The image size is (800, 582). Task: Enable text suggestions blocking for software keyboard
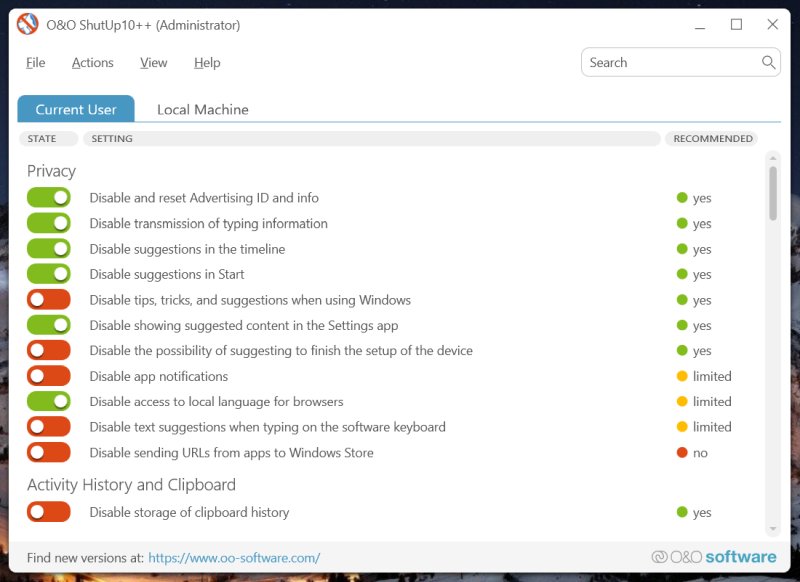(x=48, y=427)
